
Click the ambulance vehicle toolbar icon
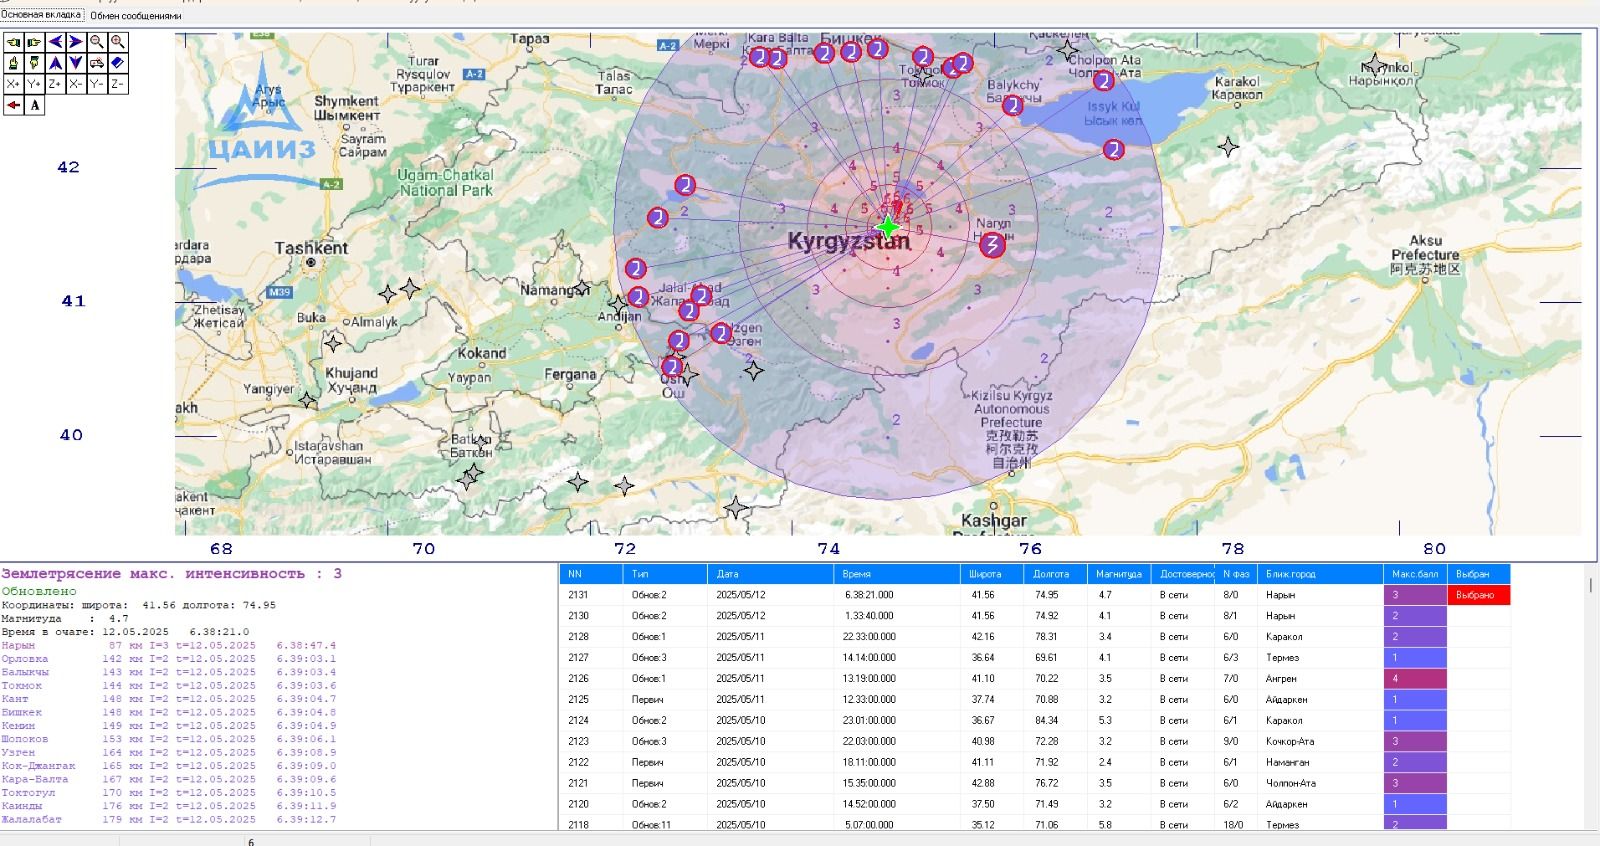click(97, 63)
